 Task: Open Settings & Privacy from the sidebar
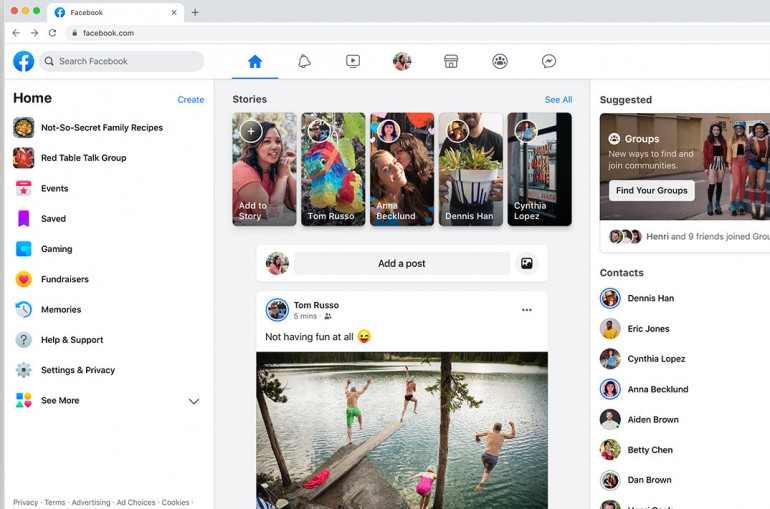coord(77,370)
